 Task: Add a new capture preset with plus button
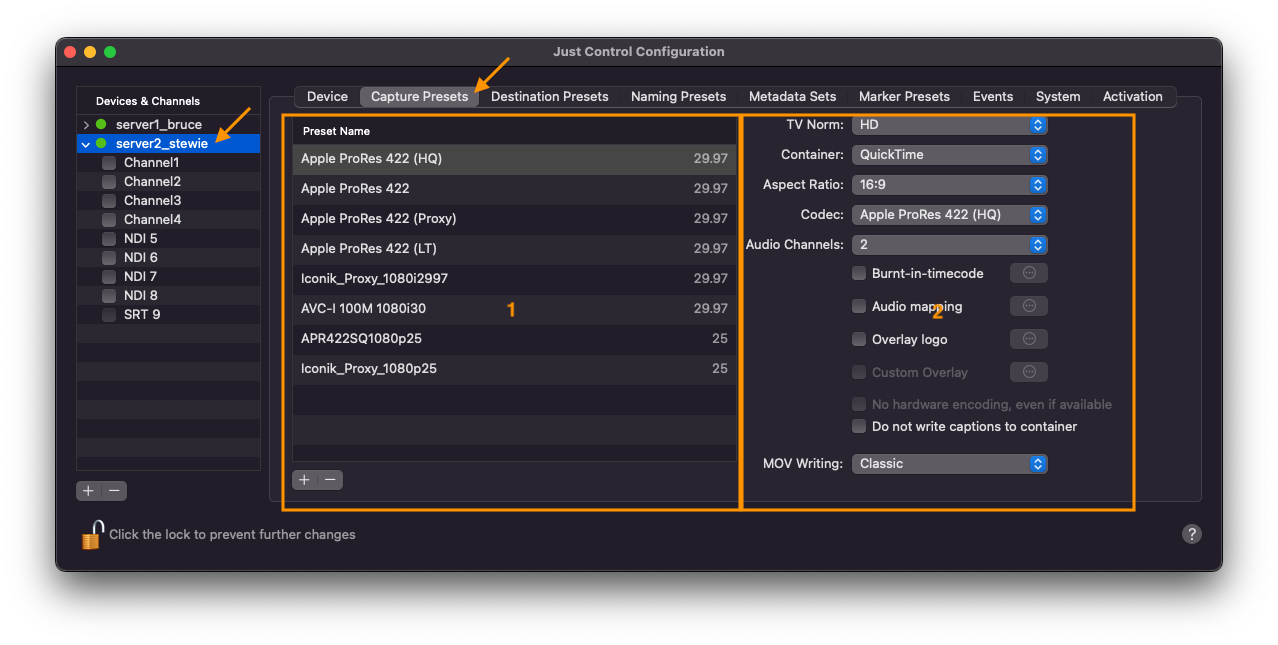(x=304, y=480)
